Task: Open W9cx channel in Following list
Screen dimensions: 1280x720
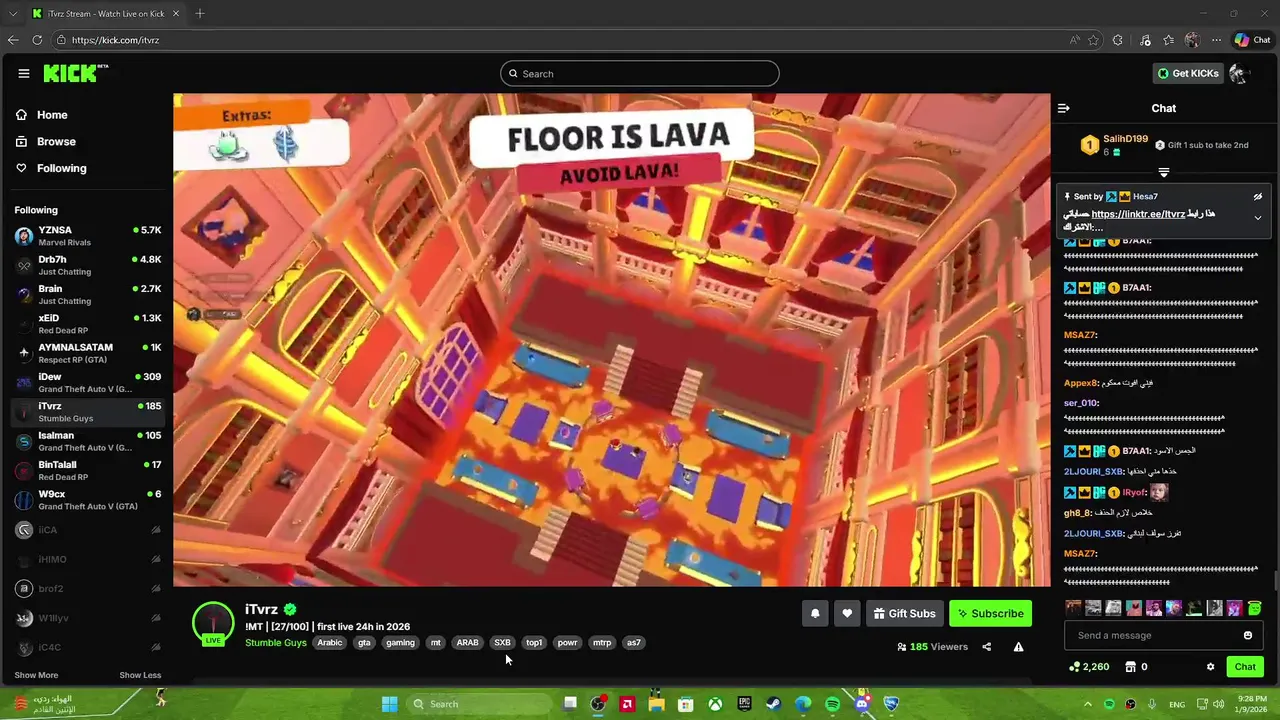Action: coord(88,499)
